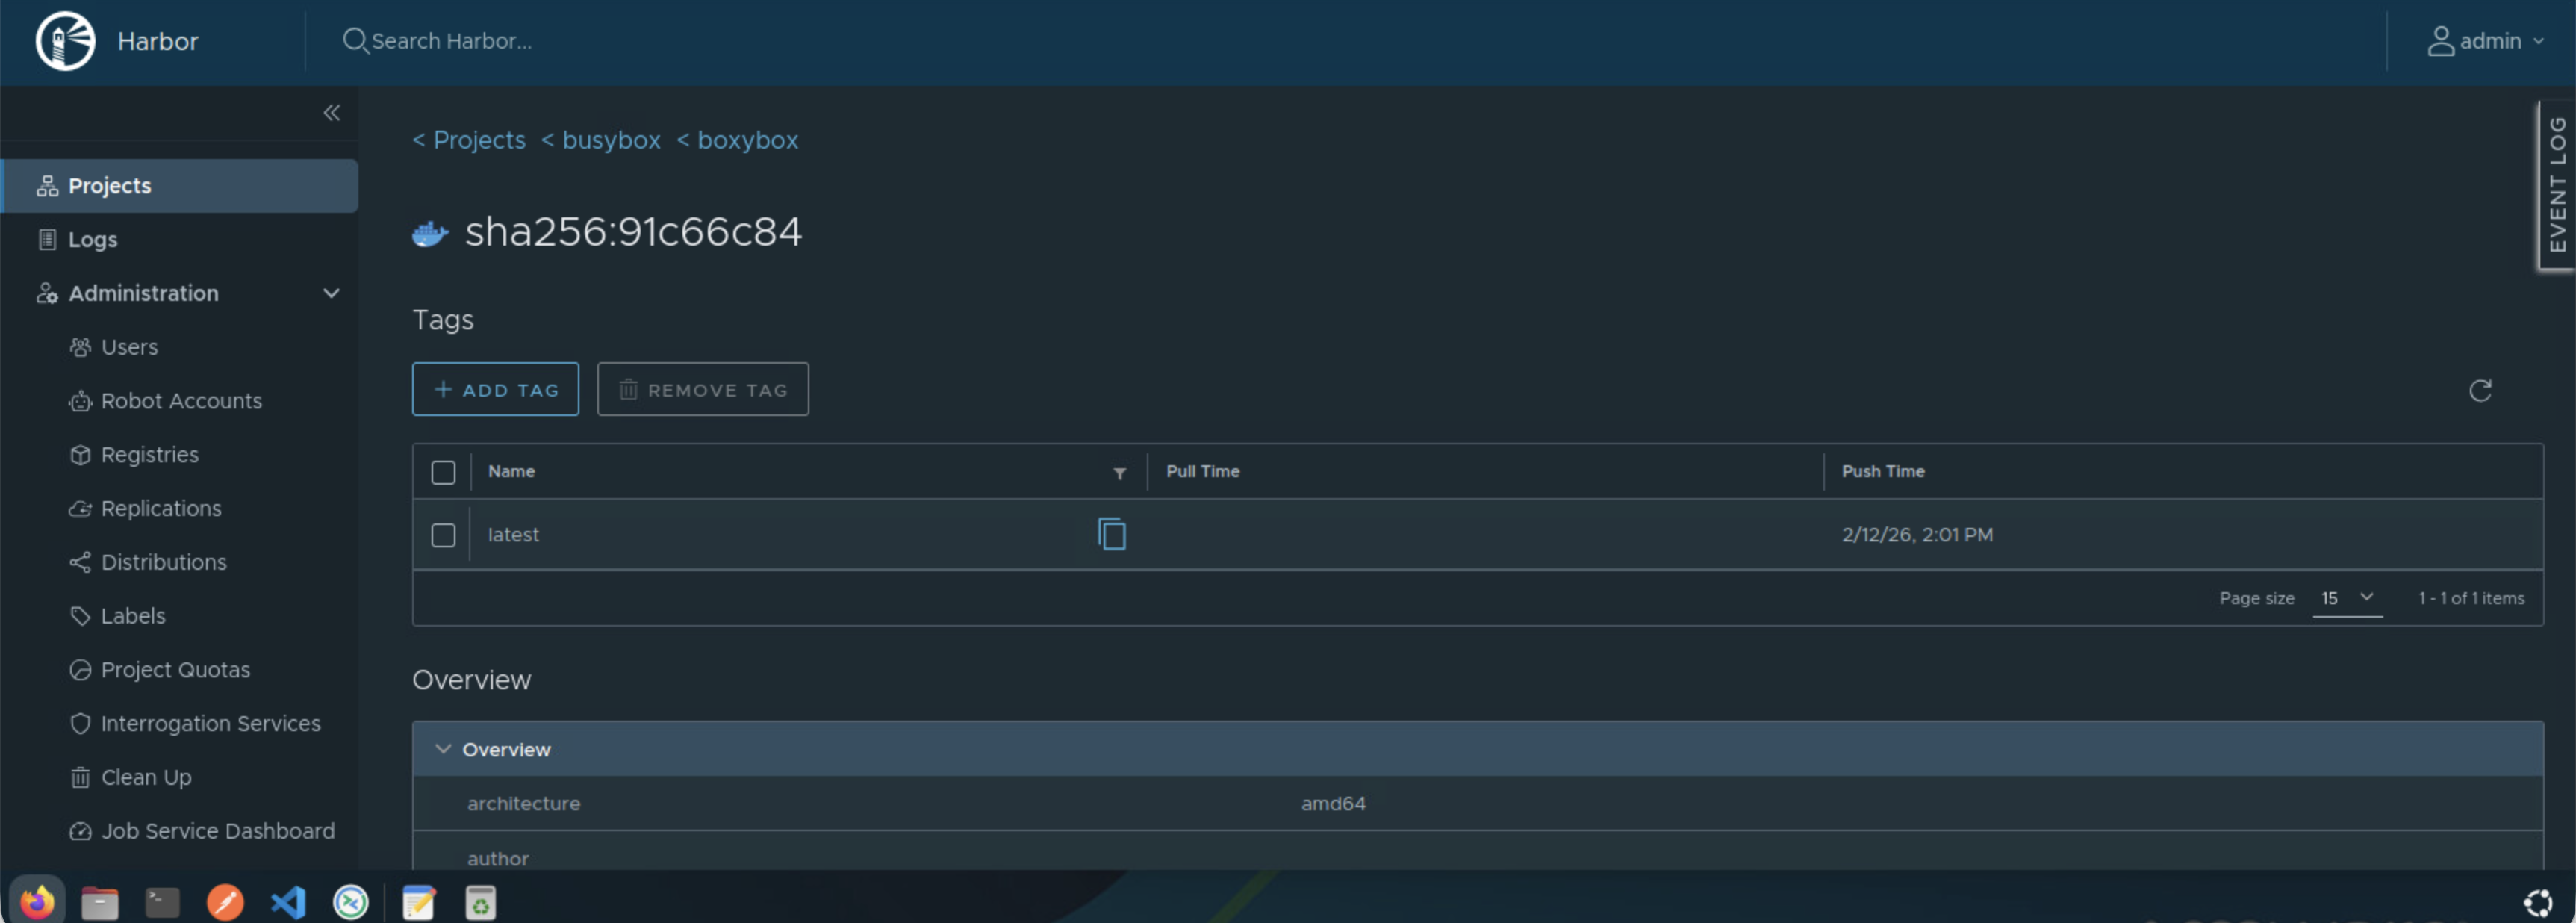Image resolution: width=2576 pixels, height=923 pixels.
Task: Refresh the tags list
Action: coord(2480,390)
